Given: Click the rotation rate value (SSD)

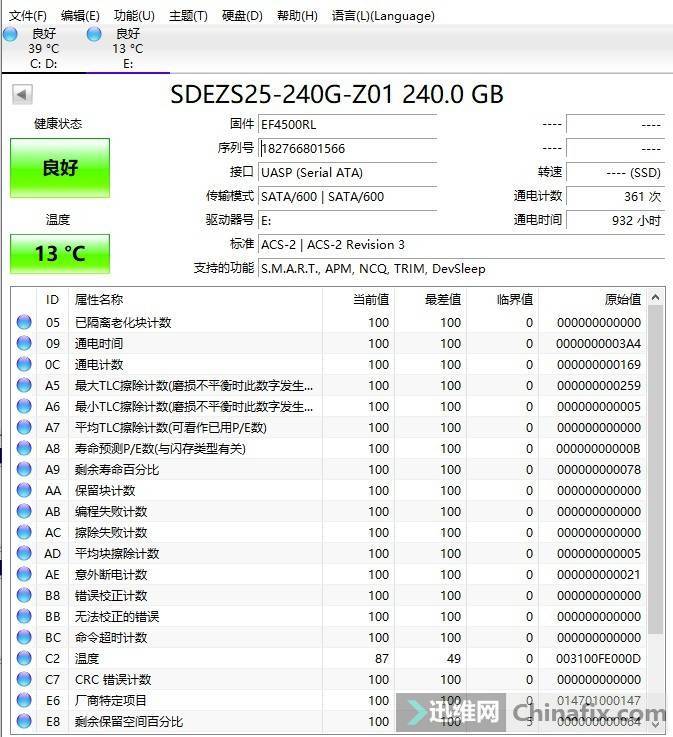Looking at the screenshot, I should tap(615, 172).
